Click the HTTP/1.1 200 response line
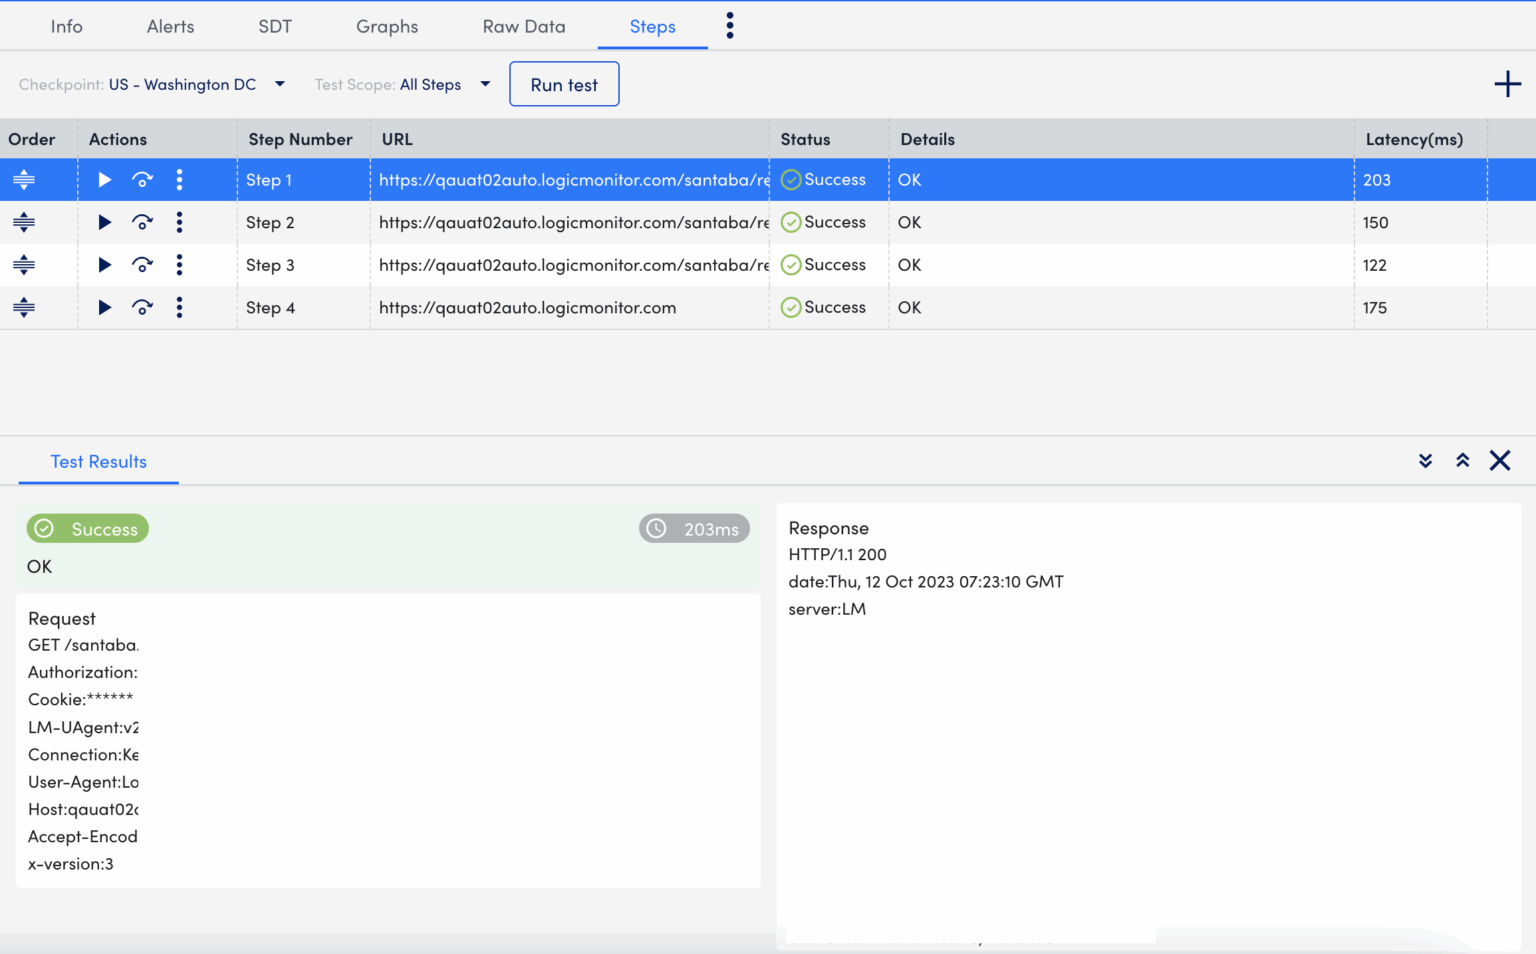Image resolution: width=1536 pixels, height=954 pixels. click(x=838, y=554)
